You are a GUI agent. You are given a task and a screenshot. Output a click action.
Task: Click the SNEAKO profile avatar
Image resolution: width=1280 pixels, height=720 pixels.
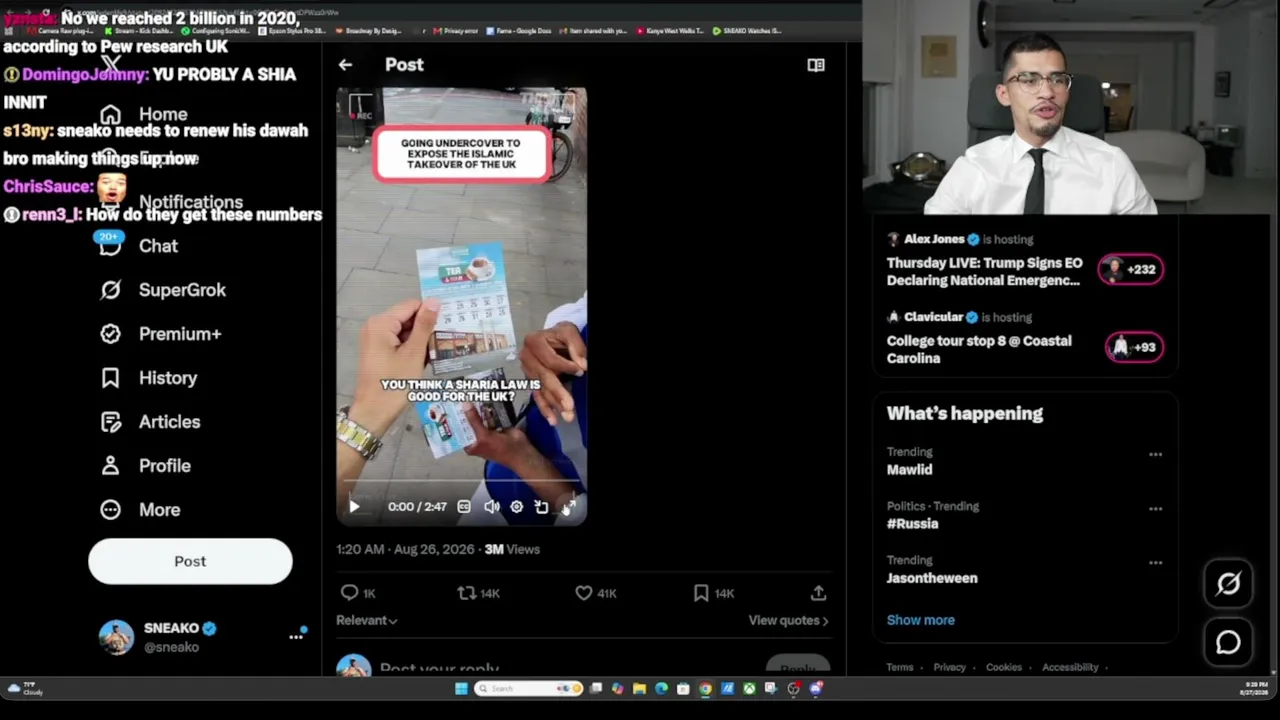(116, 637)
